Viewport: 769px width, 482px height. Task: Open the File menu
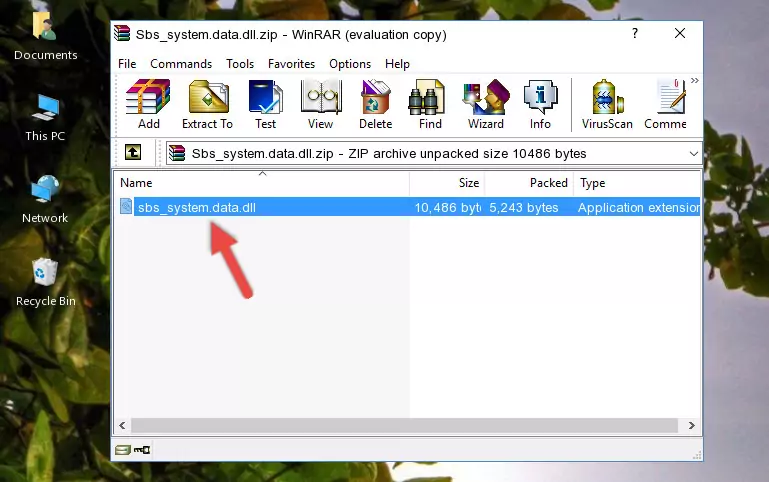tap(127, 64)
